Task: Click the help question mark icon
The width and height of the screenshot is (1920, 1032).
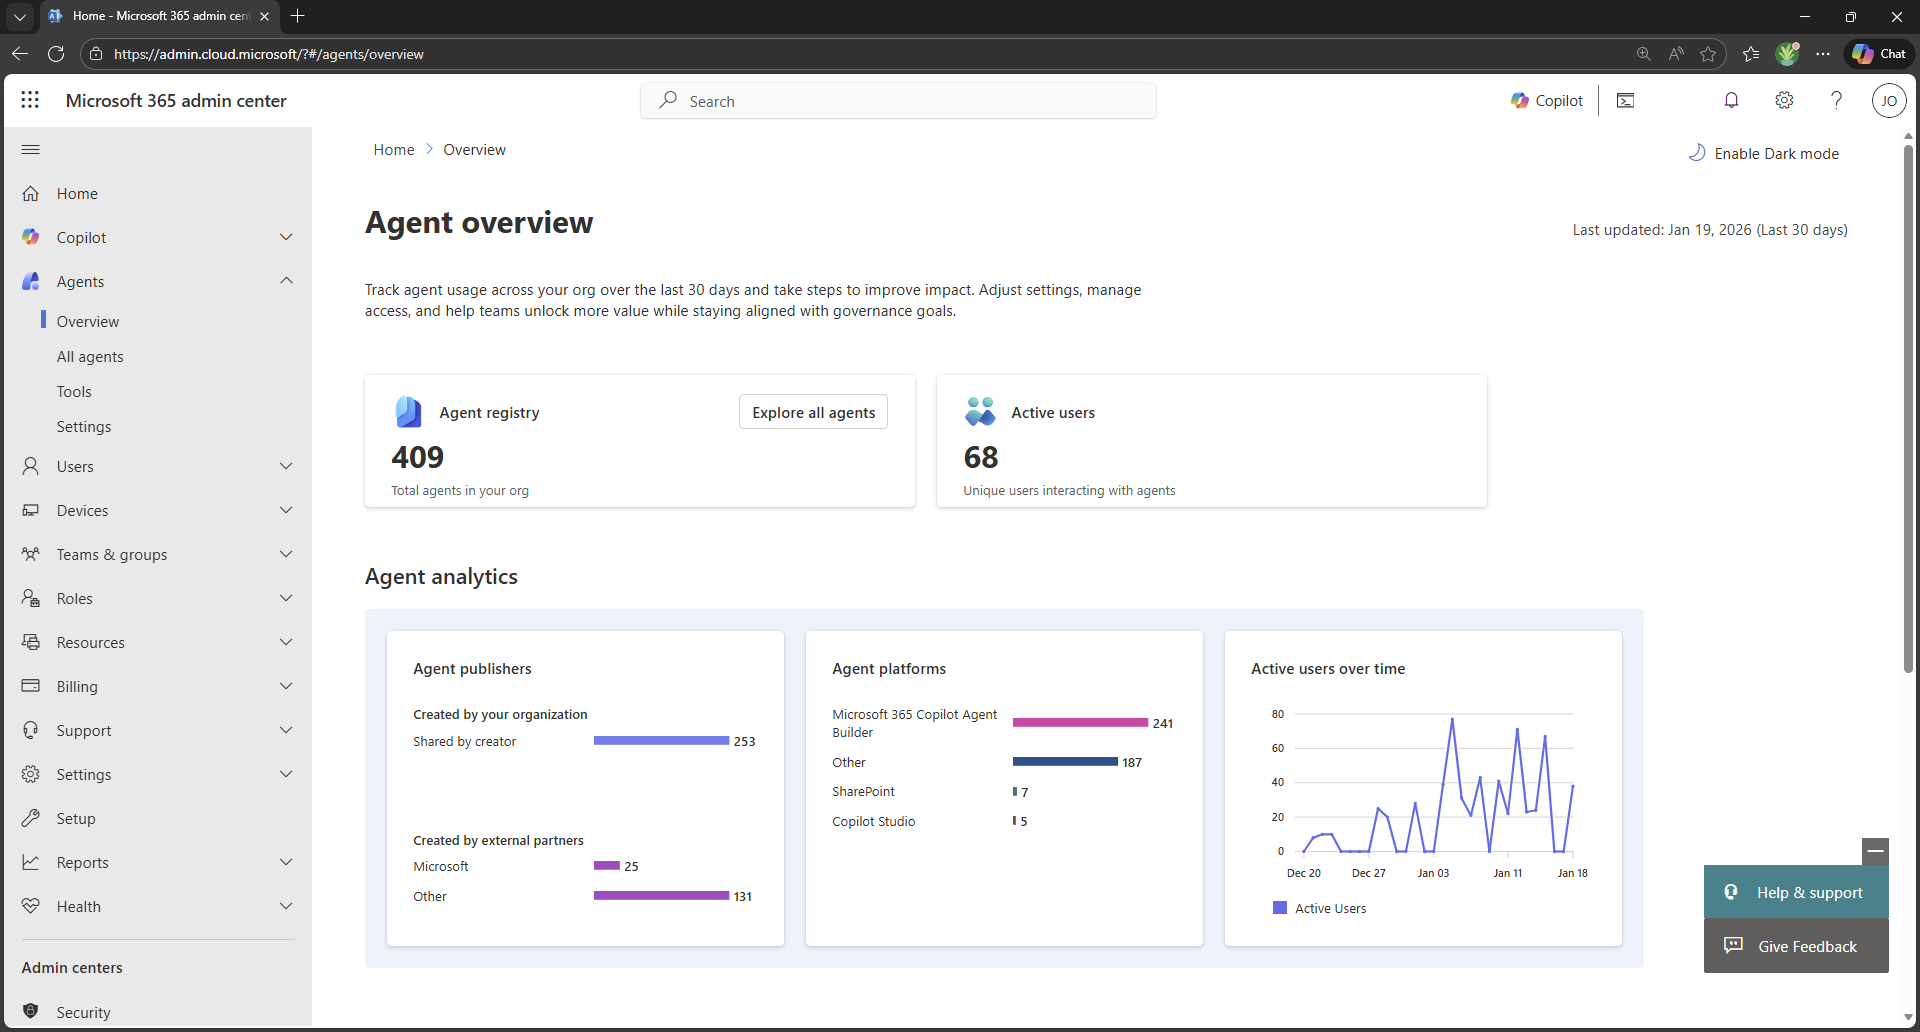Action: [1836, 100]
